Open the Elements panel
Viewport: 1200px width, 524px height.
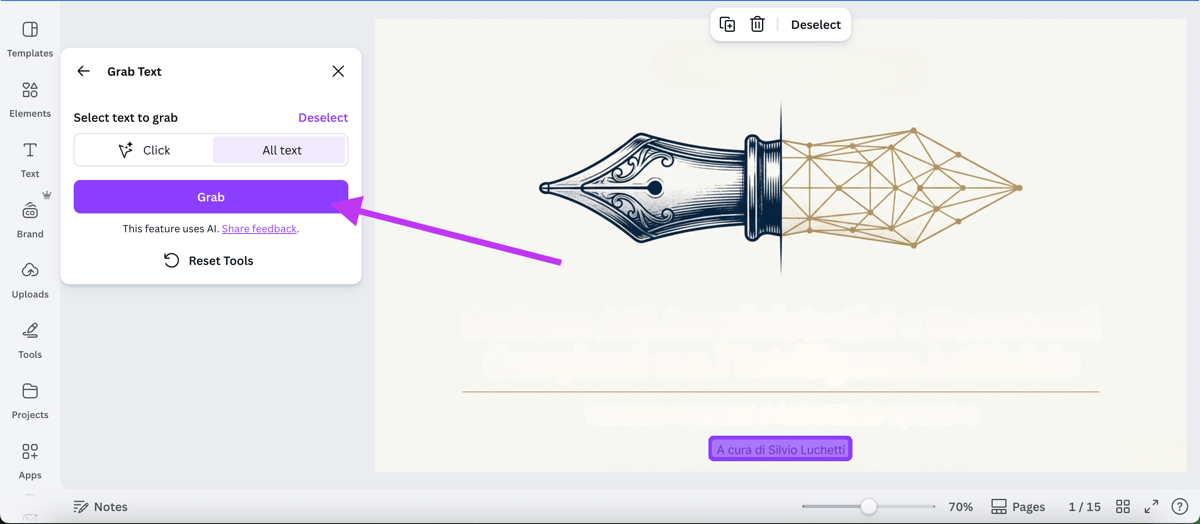(x=30, y=100)
